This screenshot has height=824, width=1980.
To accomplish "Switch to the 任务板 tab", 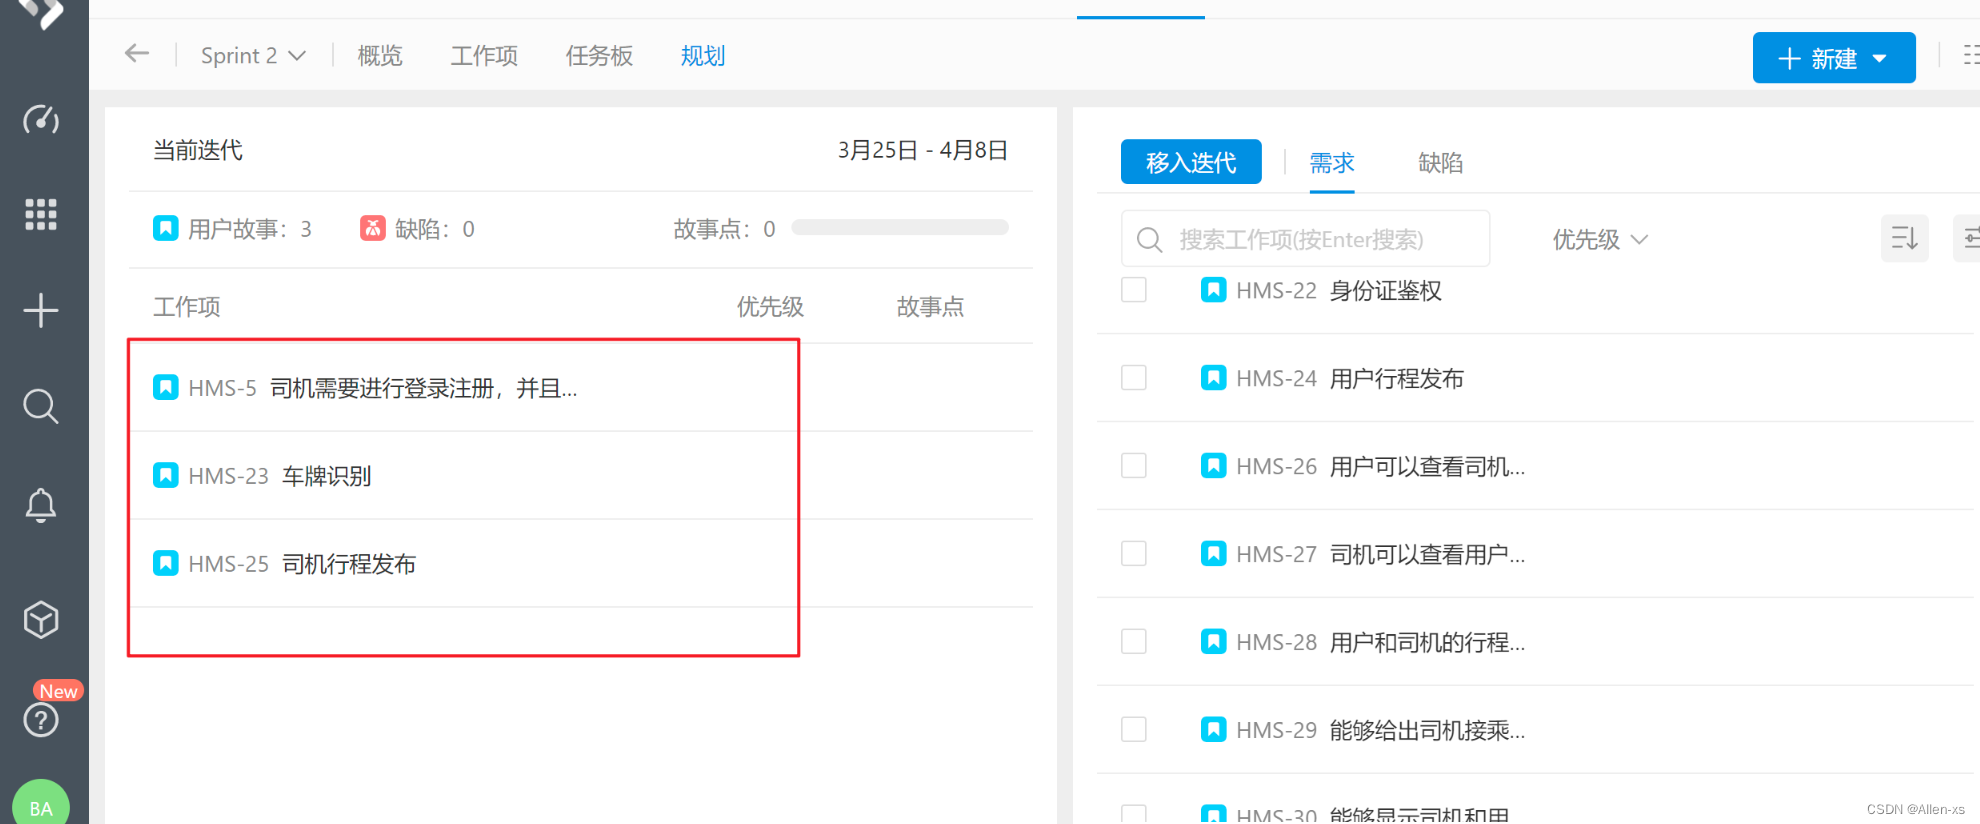I will click(x=599, y=56).
